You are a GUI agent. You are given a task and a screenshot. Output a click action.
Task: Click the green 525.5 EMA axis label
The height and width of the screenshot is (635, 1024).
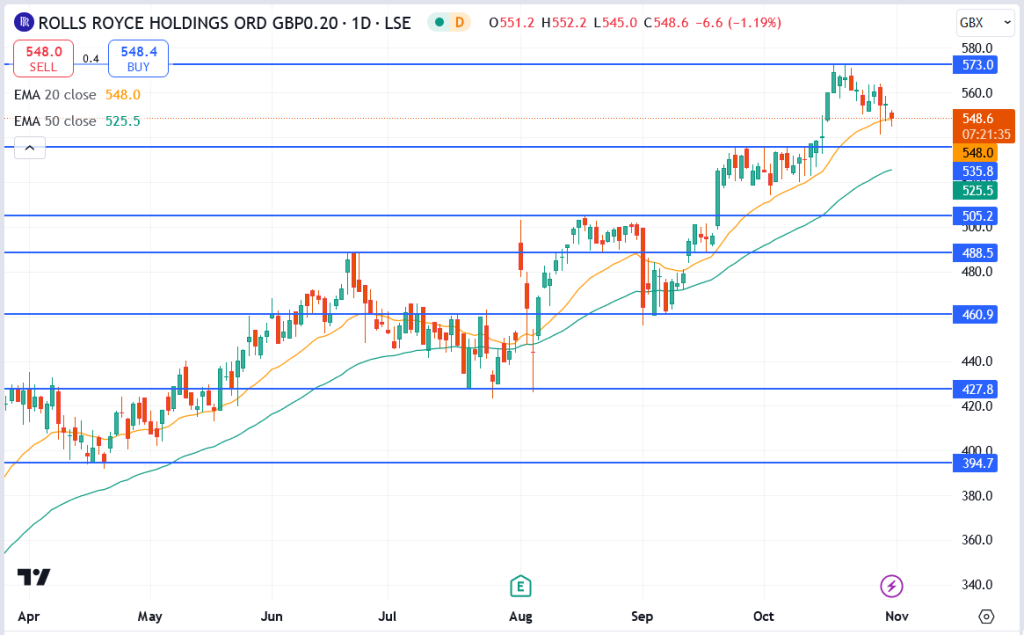coord(976,191)
